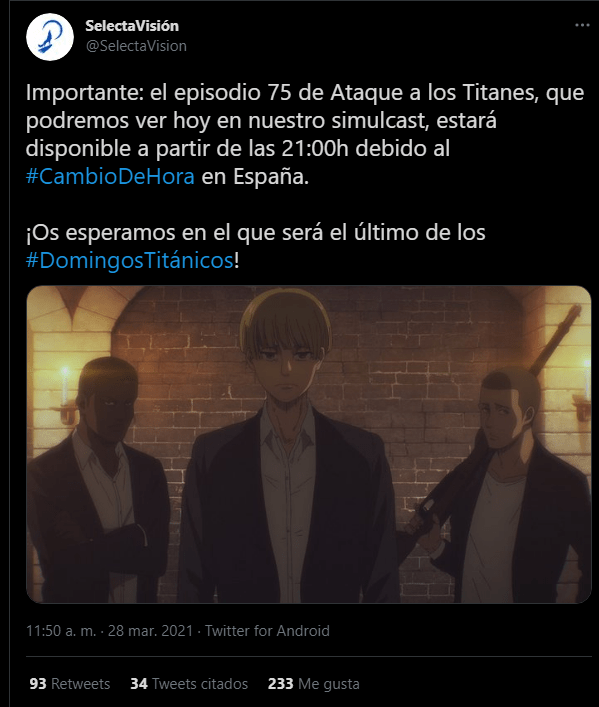
Task: Enlarge the attached anime image
Action: coord(309,444)
